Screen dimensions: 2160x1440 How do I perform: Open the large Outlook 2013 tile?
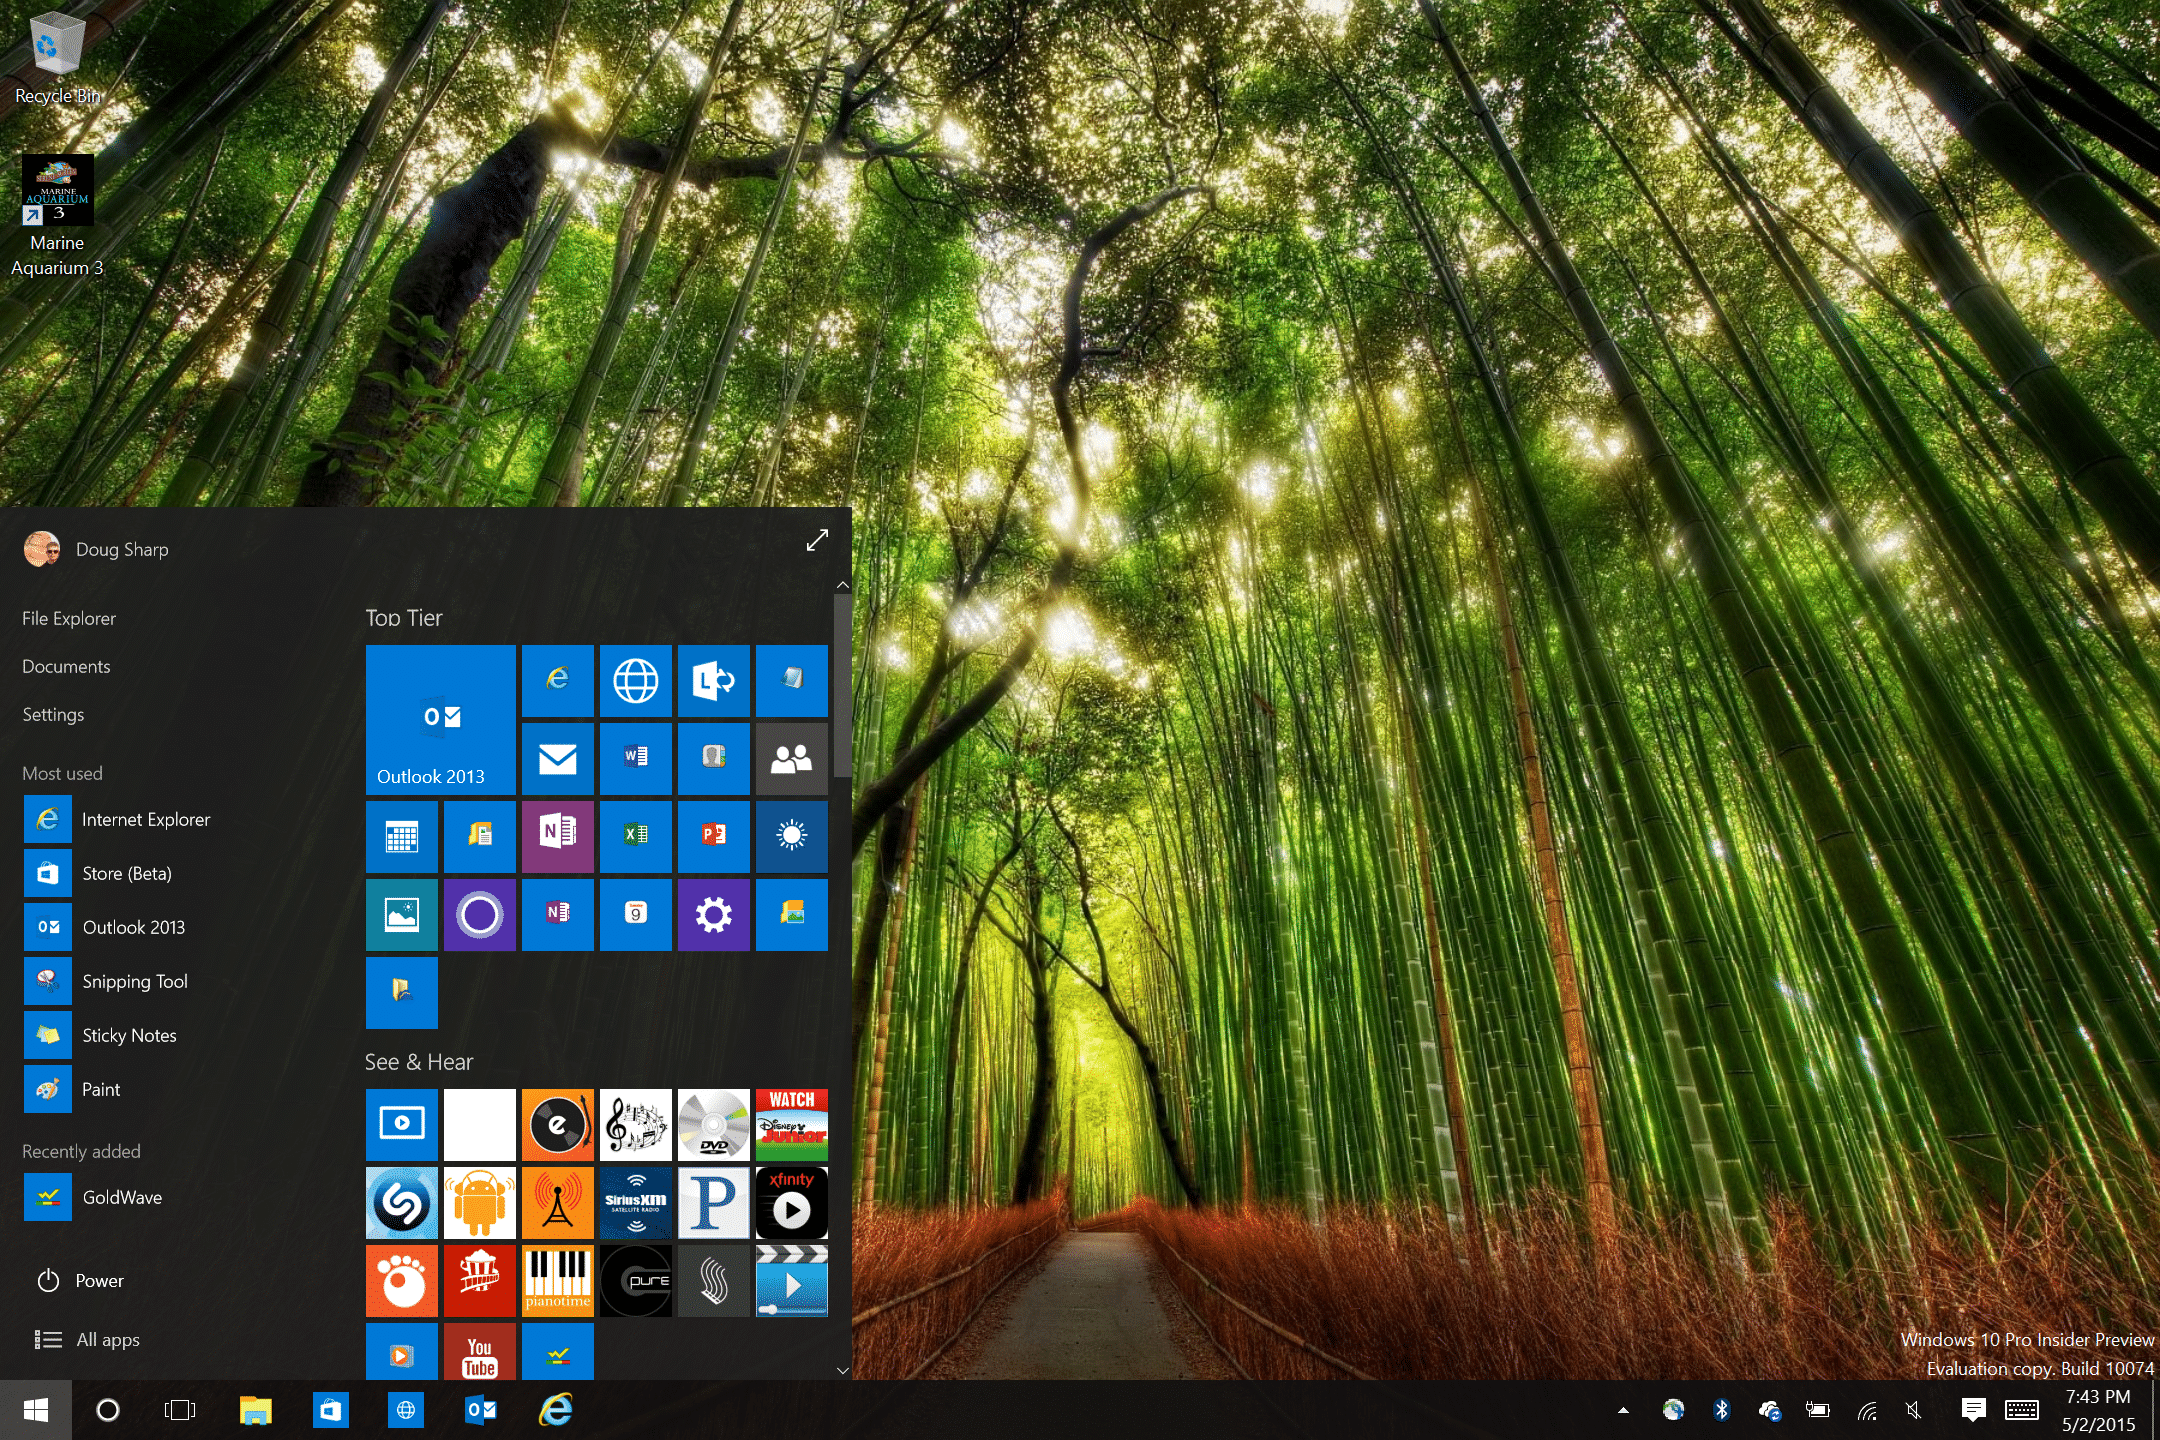point(440,719)
